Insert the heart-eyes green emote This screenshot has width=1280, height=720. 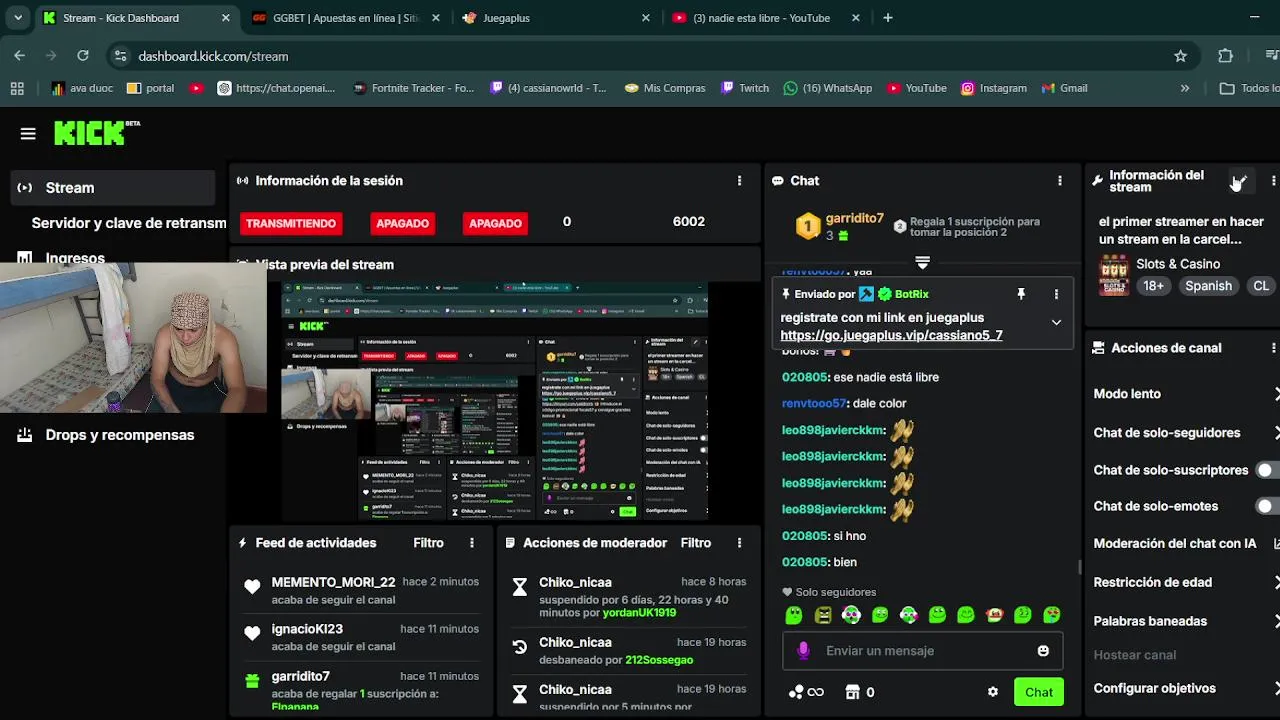[x=1052, y=615]
